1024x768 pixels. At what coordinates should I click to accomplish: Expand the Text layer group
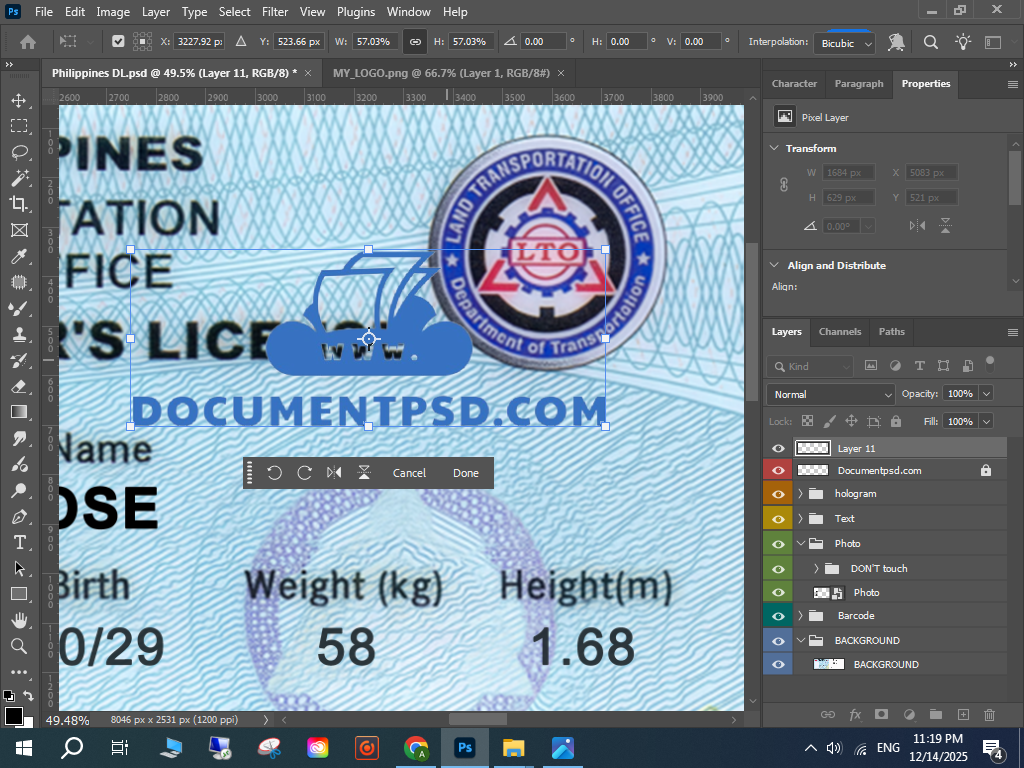(800, 519)
